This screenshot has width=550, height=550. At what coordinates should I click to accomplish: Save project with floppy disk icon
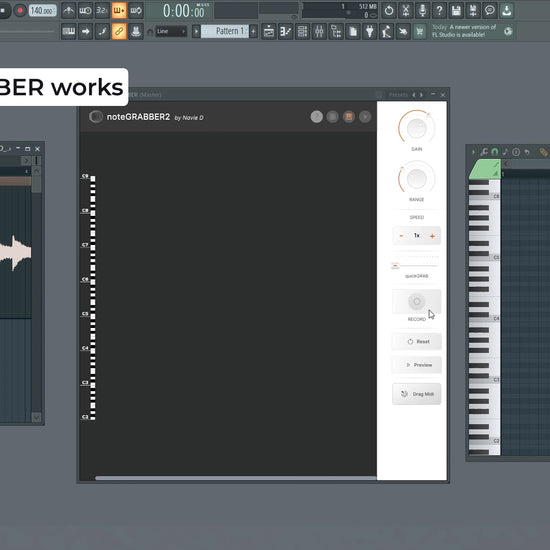coord(456,11)
